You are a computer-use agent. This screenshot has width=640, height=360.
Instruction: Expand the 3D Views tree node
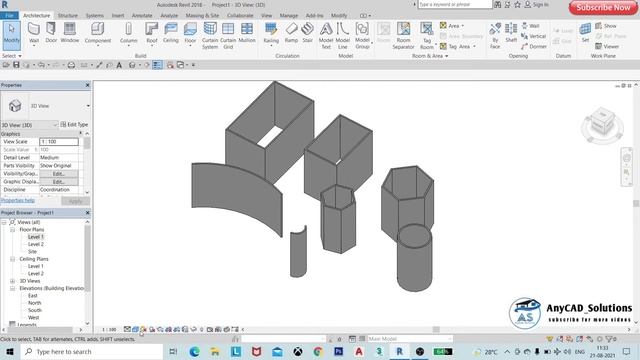tap(12, 281)
